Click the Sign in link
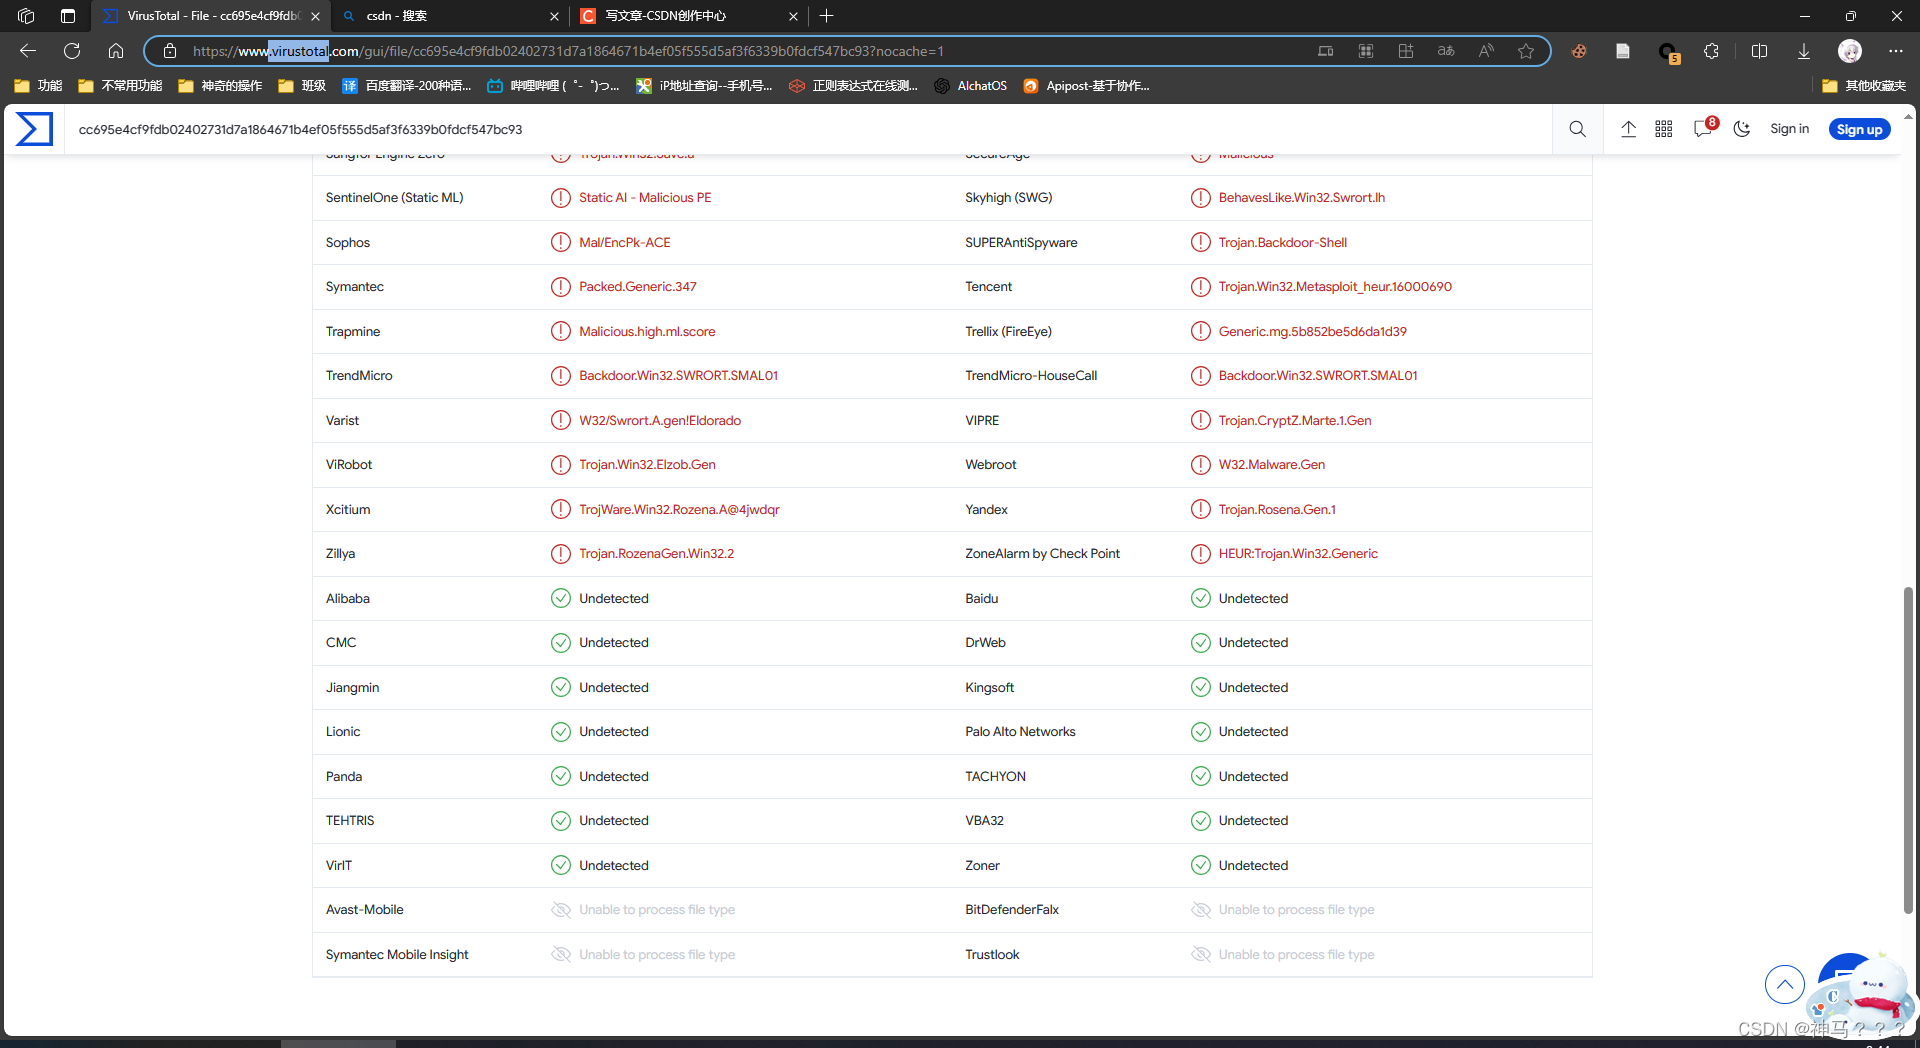The image size is (1920, 1048). [x=1789, y=129]
